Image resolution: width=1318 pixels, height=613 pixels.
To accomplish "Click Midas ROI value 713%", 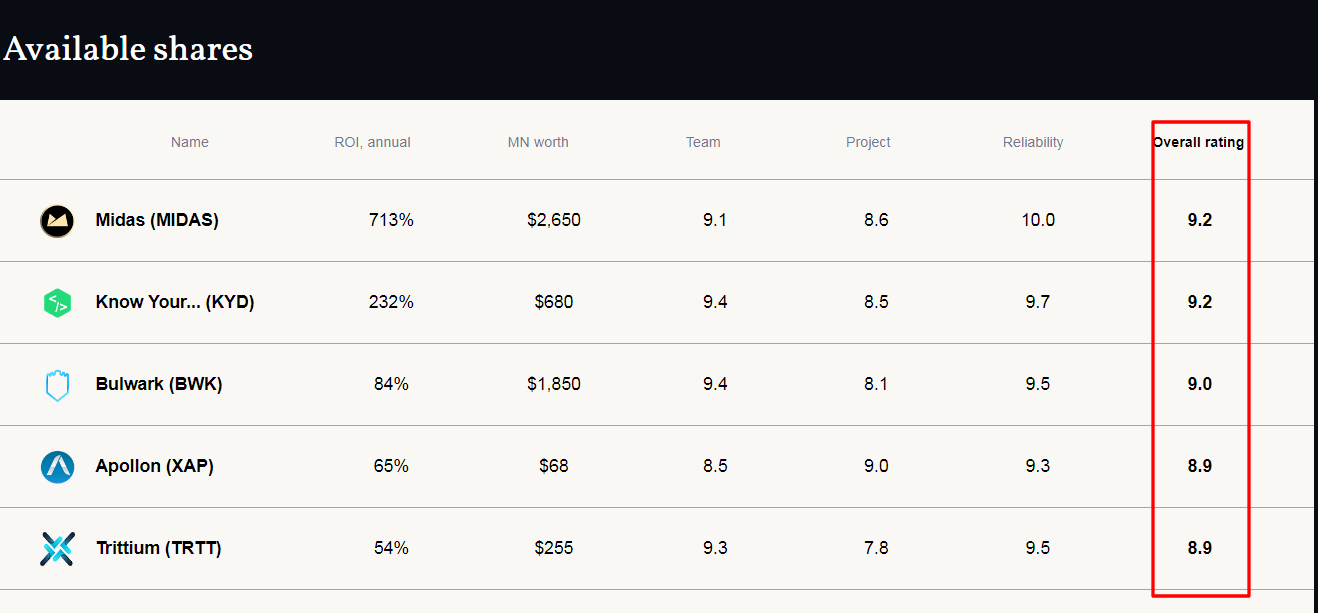I will pos(391,220).
